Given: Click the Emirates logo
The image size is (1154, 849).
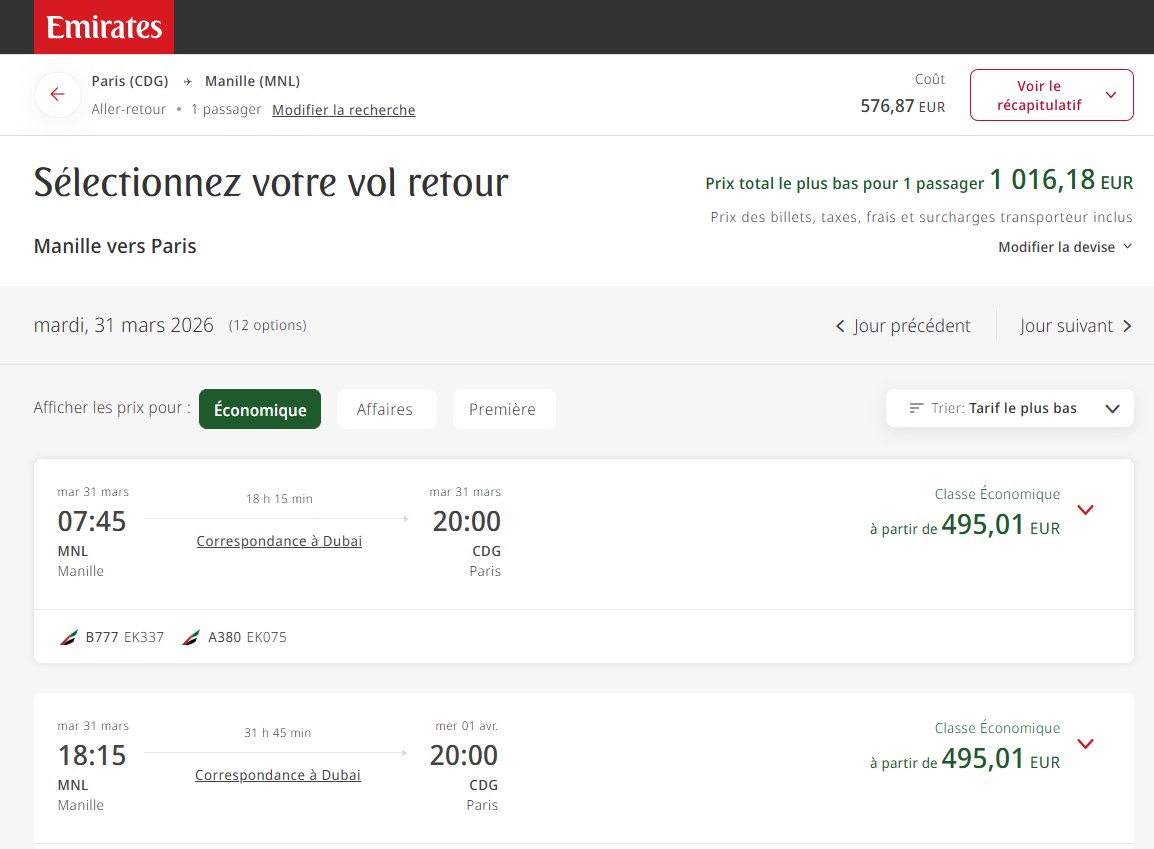Looking at the screenshot, I should coord(104,27).
